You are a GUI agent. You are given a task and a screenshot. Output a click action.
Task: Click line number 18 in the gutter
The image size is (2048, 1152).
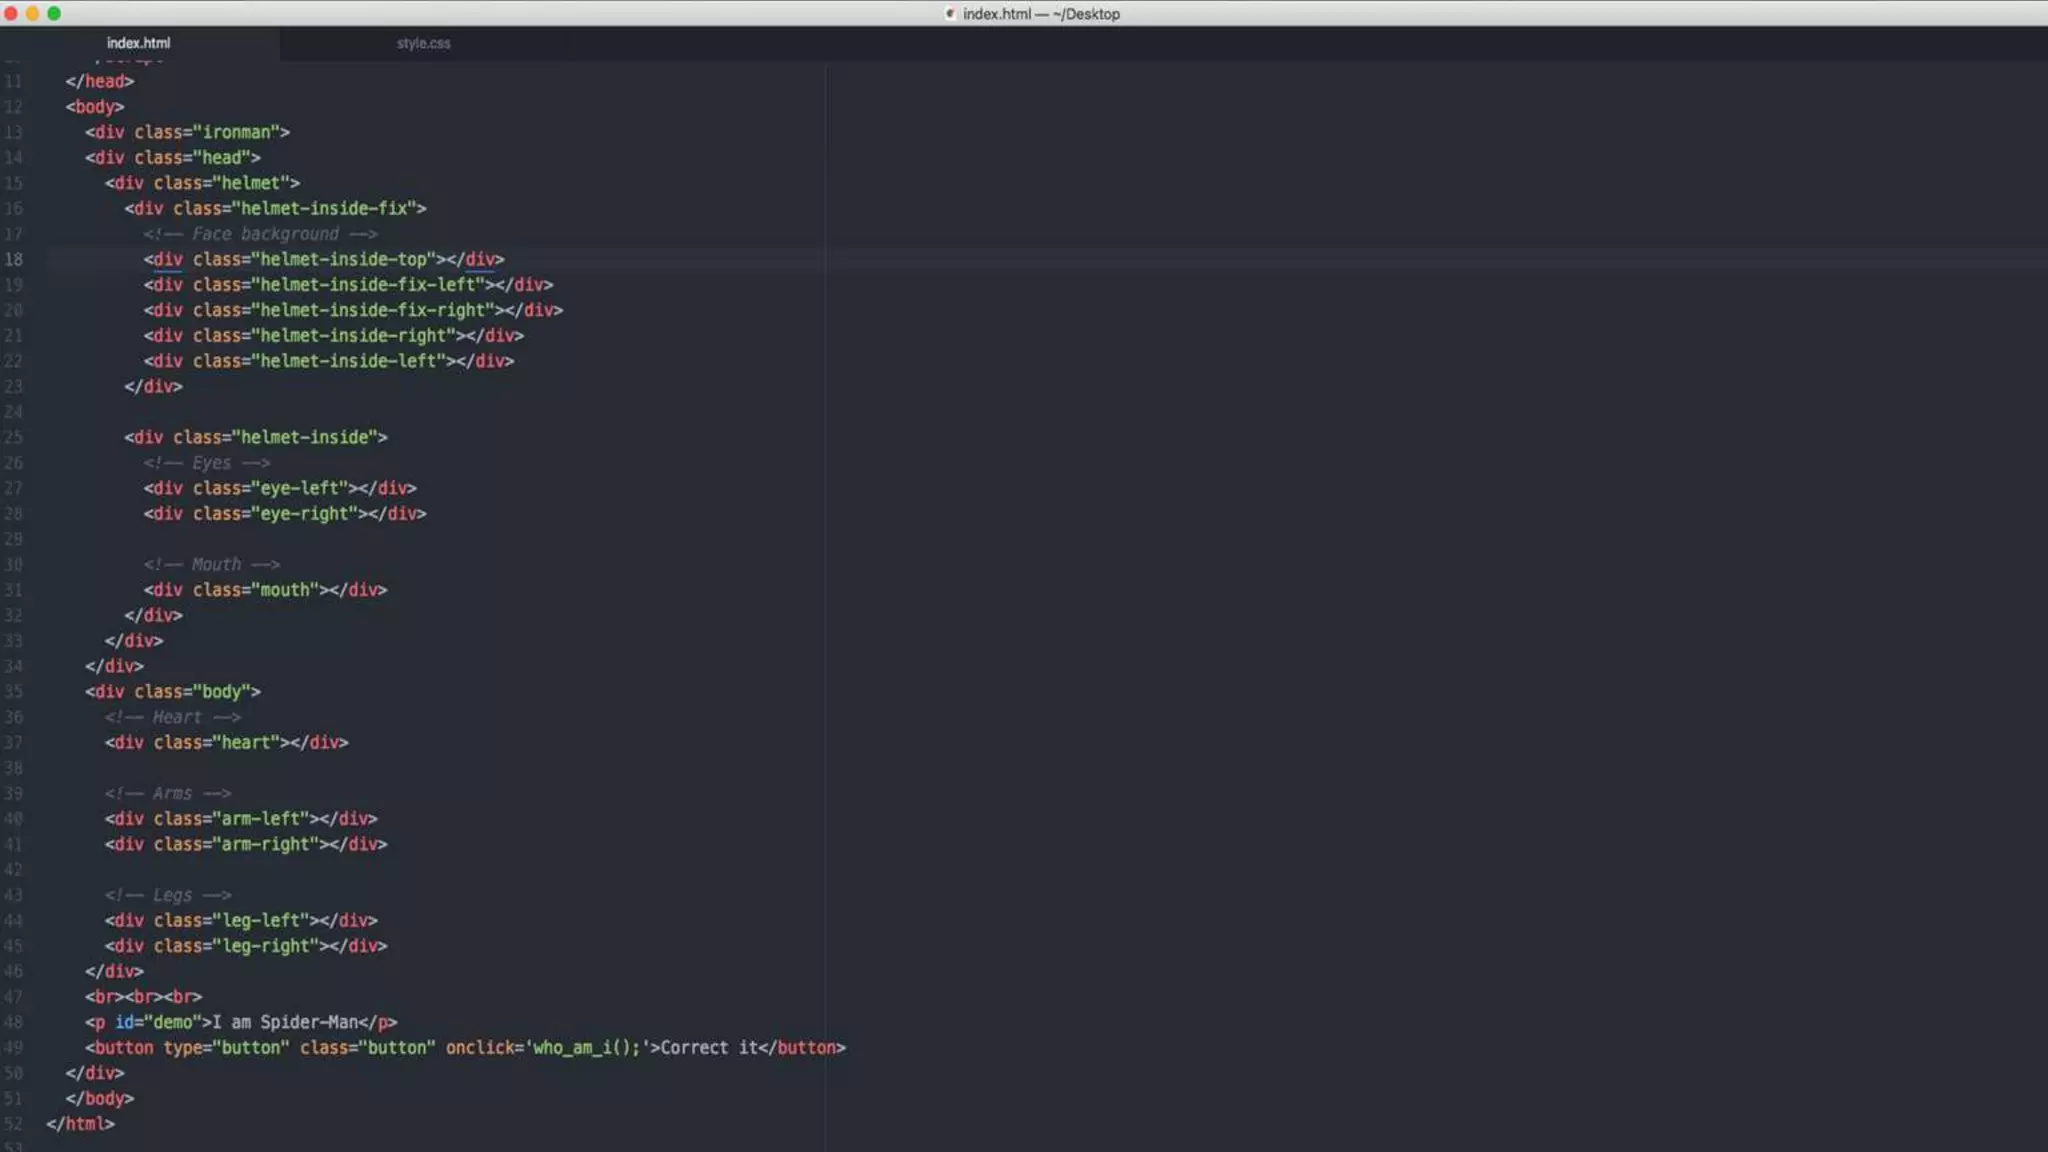click(13, 259)
